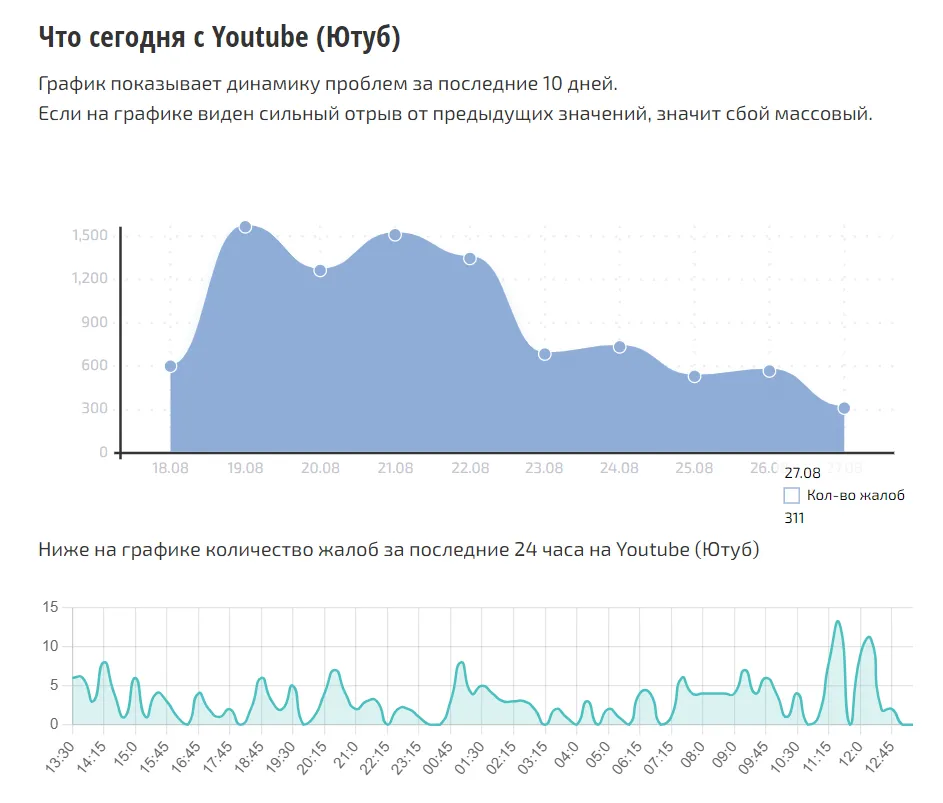Click the 23:15 time label

(407, 757)
